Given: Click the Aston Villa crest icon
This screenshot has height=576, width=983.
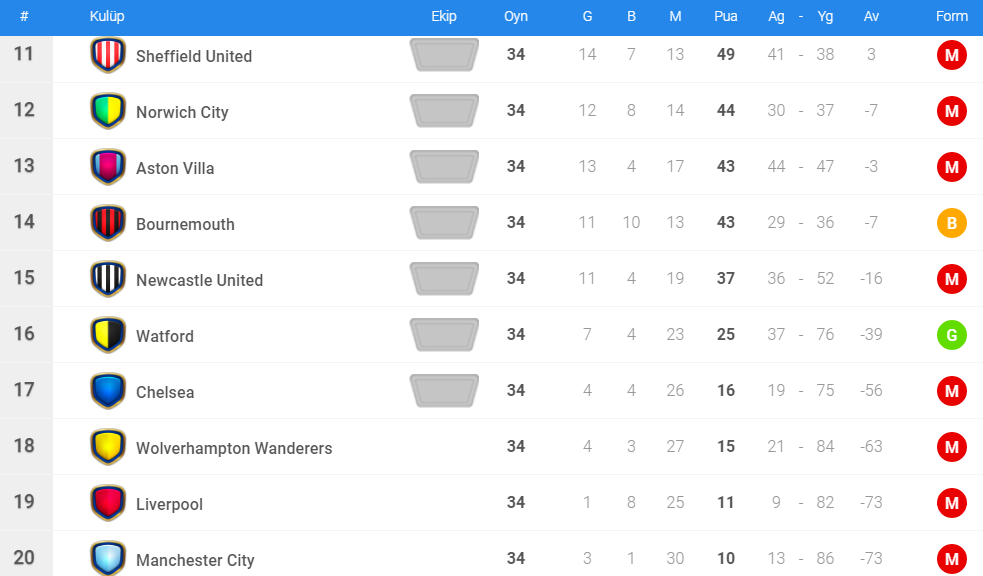Looking at the screenshot, I should pos(108,167).
